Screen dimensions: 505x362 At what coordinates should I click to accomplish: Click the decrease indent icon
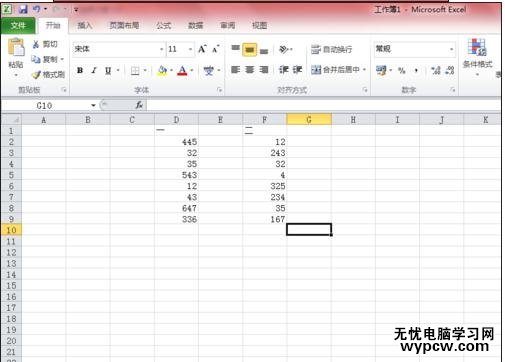click(x=284, y=69)
